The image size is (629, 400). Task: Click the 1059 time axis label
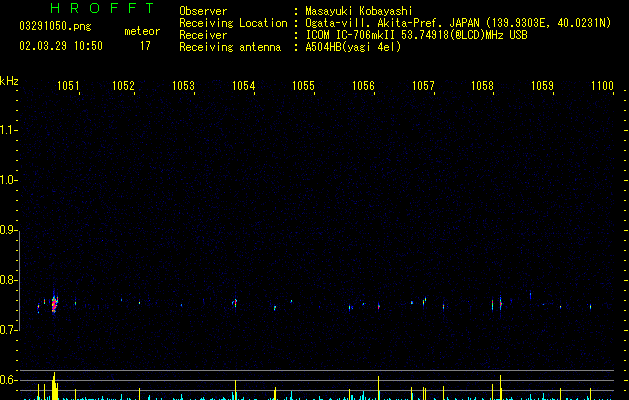(x=542, y=86)
